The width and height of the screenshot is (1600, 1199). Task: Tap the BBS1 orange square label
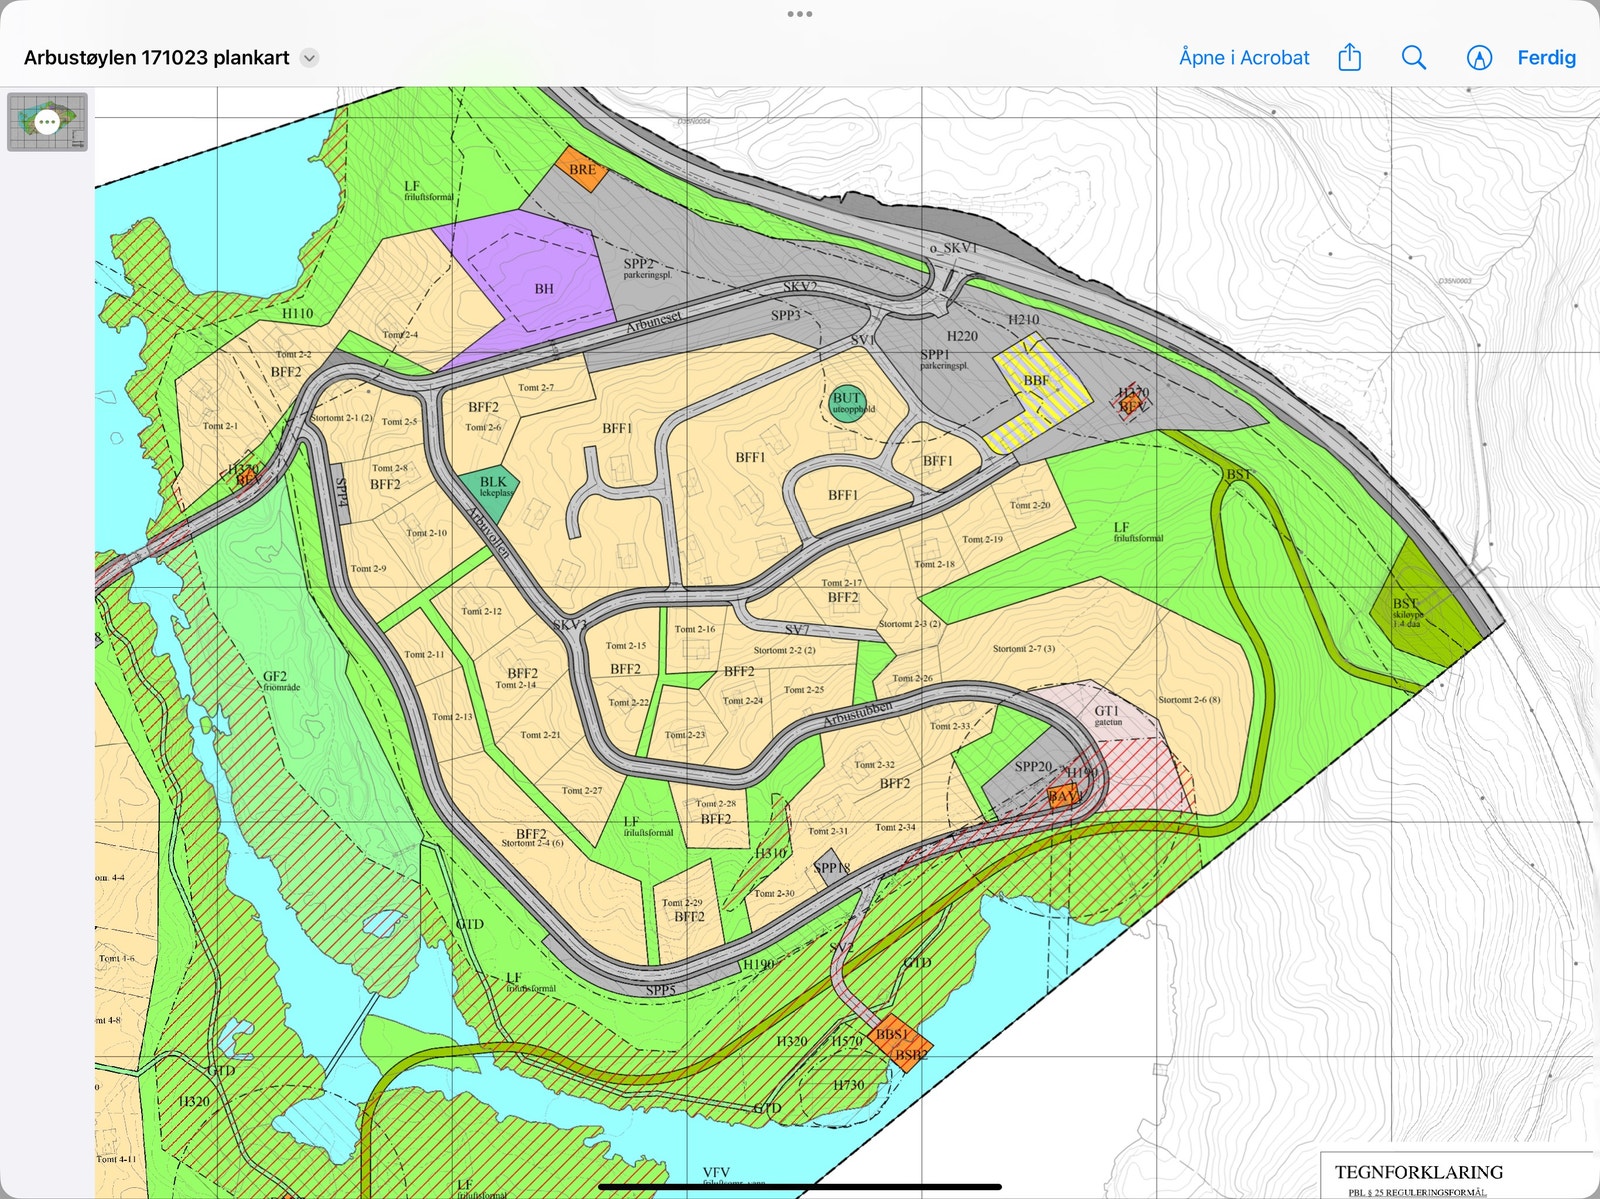tap(891, 1034)
